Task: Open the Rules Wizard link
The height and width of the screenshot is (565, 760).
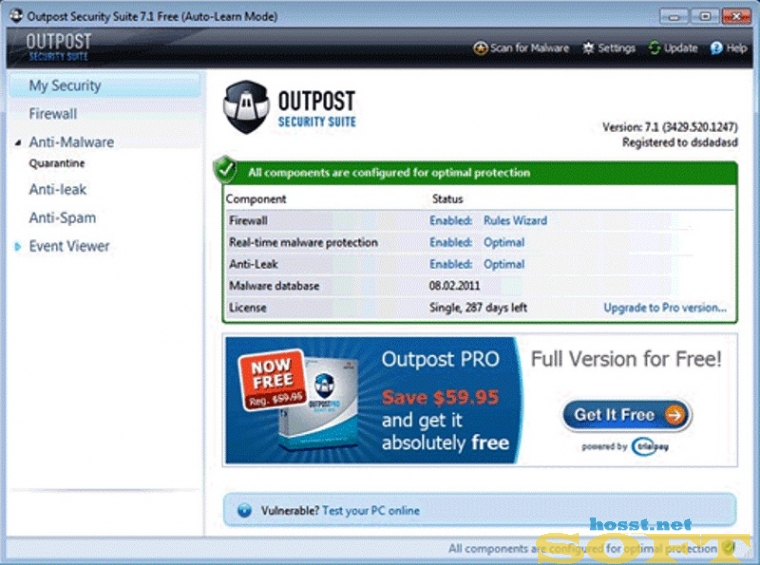Action: click(x=515, y=220)
